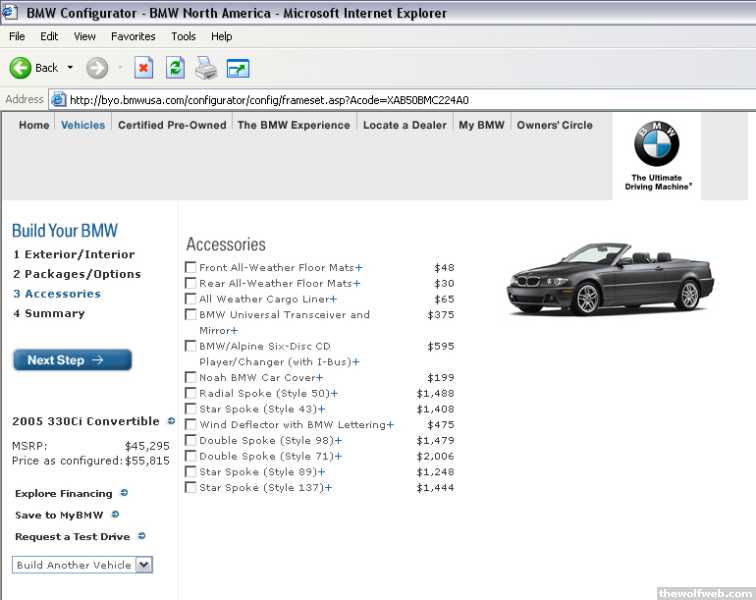Image resolution: width=756 pixels, height=600 pixels.
Task: Click the Print icon in toolbar
Action: pyautogui.click(x=206, y=68)
